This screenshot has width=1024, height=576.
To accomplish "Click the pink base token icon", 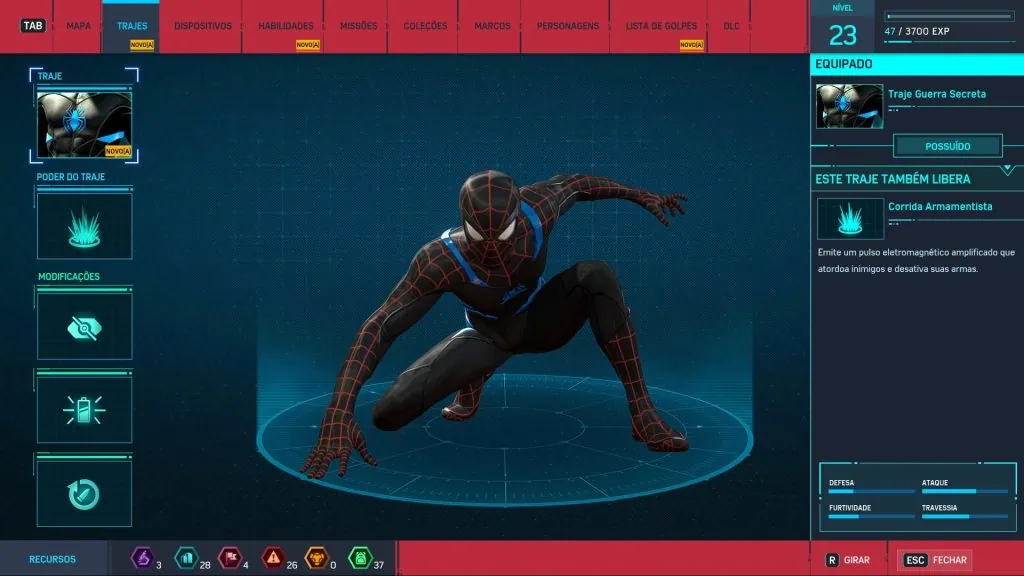I will click(230, 558).
